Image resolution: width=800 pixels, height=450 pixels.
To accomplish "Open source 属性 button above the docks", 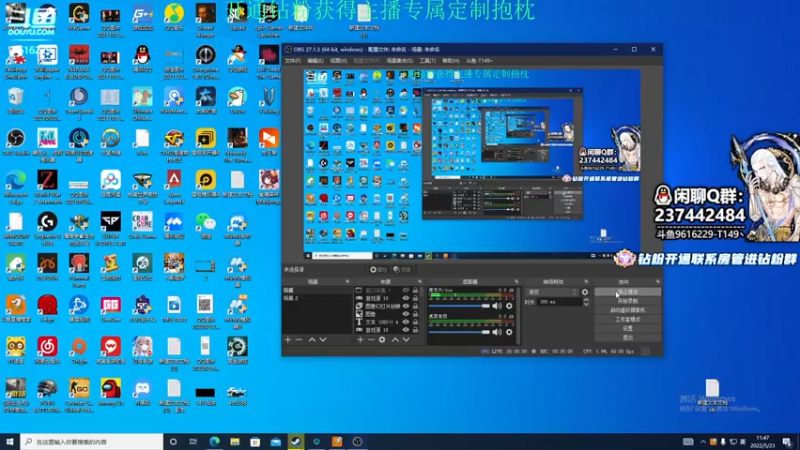I will [x=379, y=269].
